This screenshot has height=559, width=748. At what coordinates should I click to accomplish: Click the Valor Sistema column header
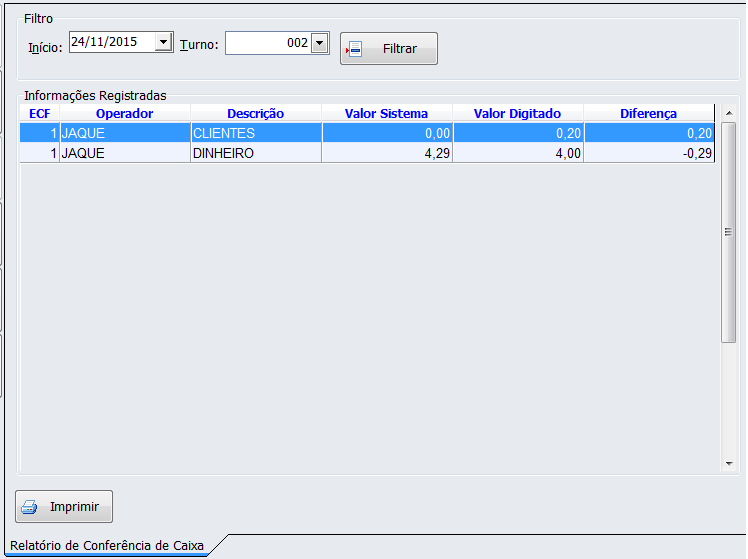point(386,114)
